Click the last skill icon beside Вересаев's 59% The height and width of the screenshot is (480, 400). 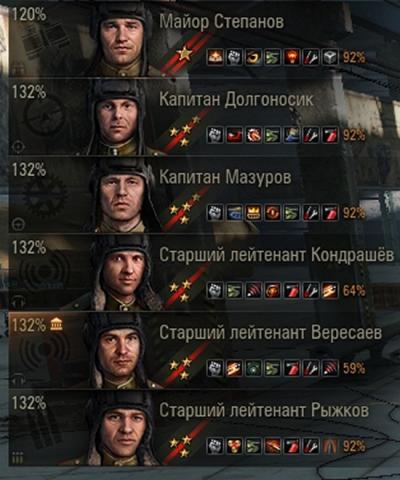(x=330, y=368)
